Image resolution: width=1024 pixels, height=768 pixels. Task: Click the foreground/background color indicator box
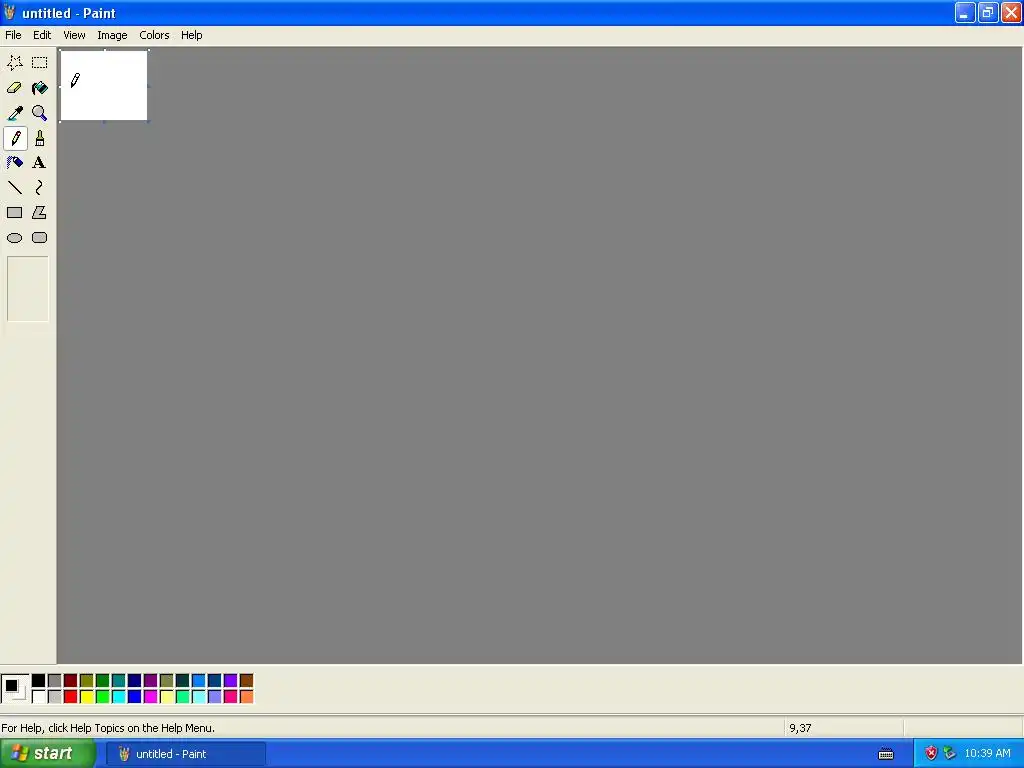coord(15,689)
